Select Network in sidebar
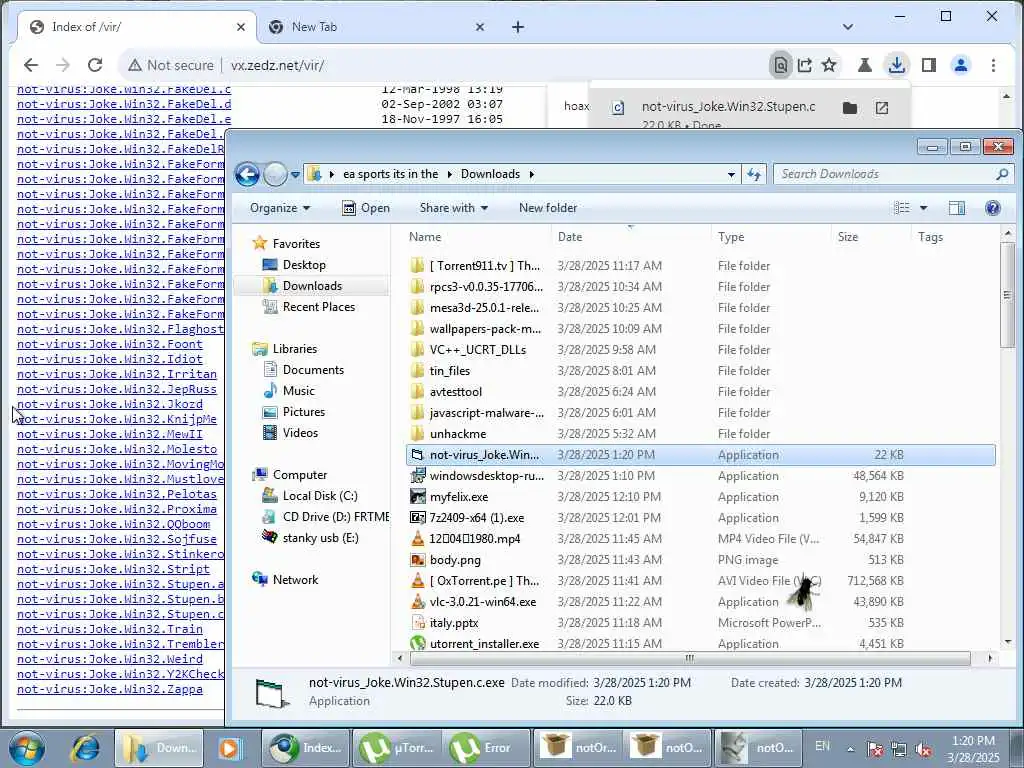1024x768 pixels. 295,579
